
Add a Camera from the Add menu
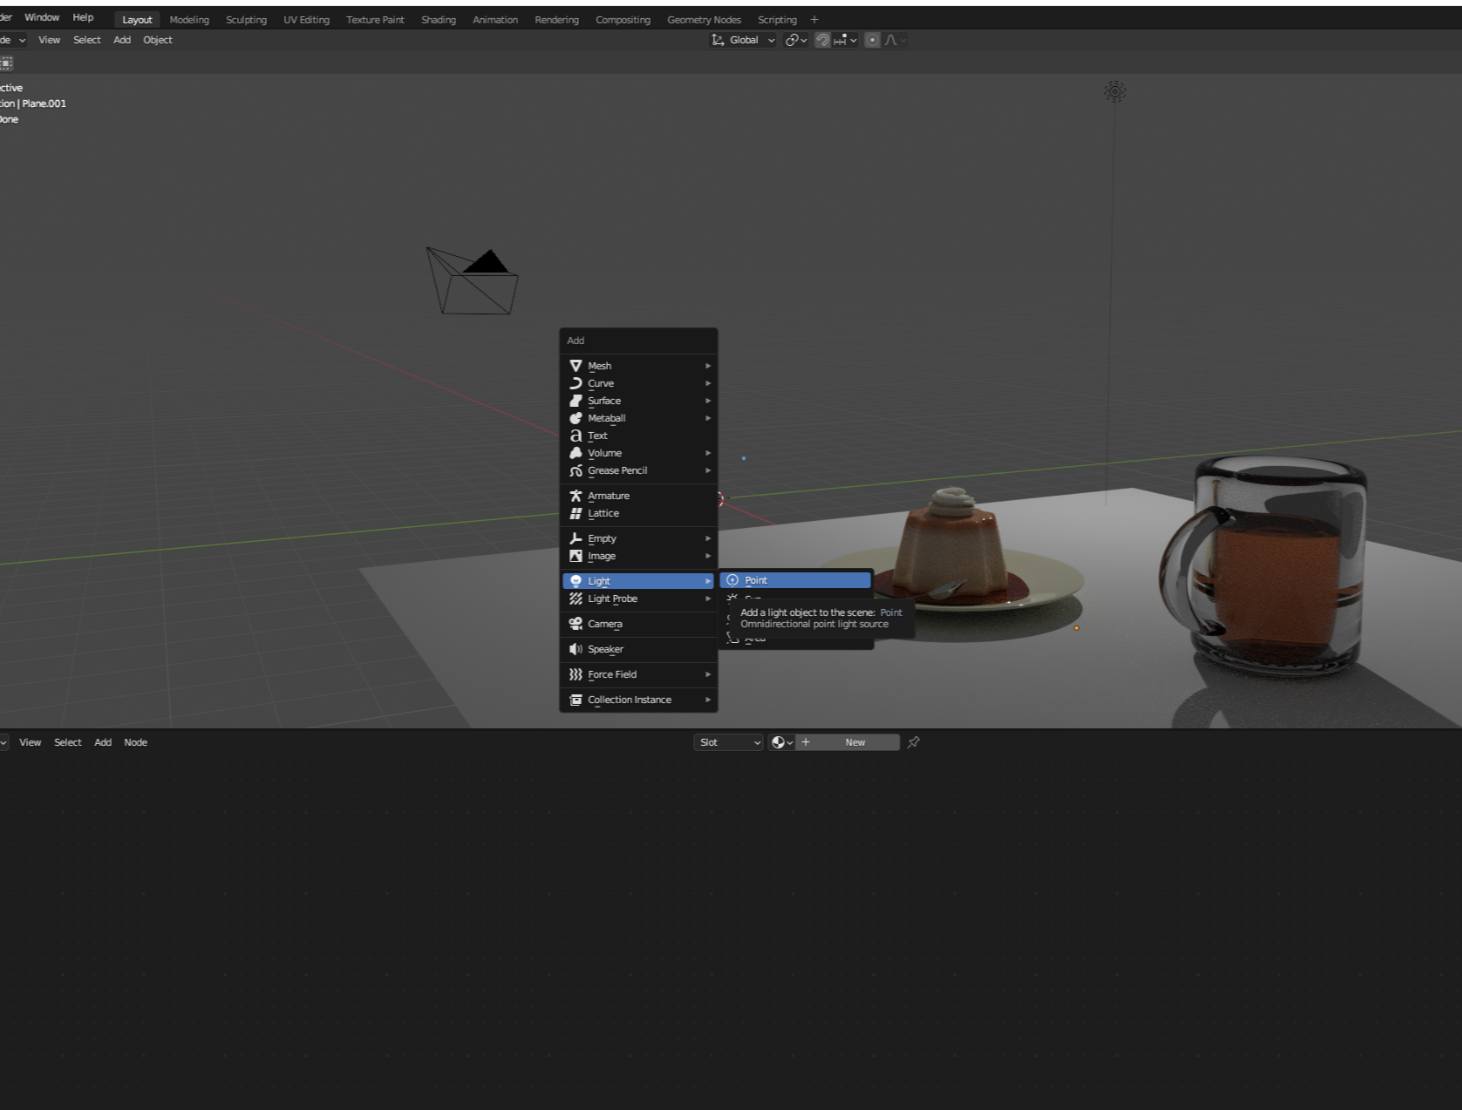(x=638, y=624)
